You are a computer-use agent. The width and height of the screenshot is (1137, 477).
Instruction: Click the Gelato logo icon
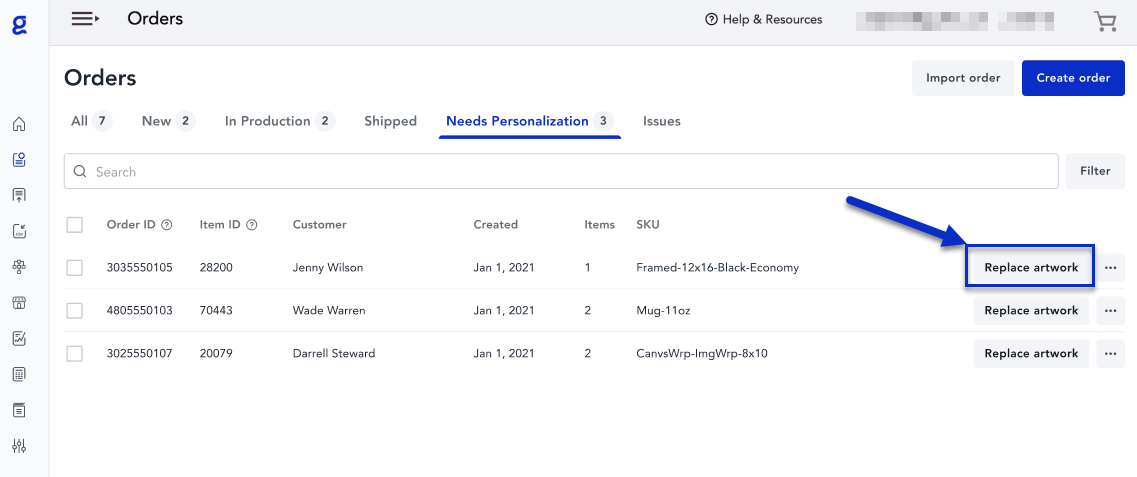(x=19, y=24)
